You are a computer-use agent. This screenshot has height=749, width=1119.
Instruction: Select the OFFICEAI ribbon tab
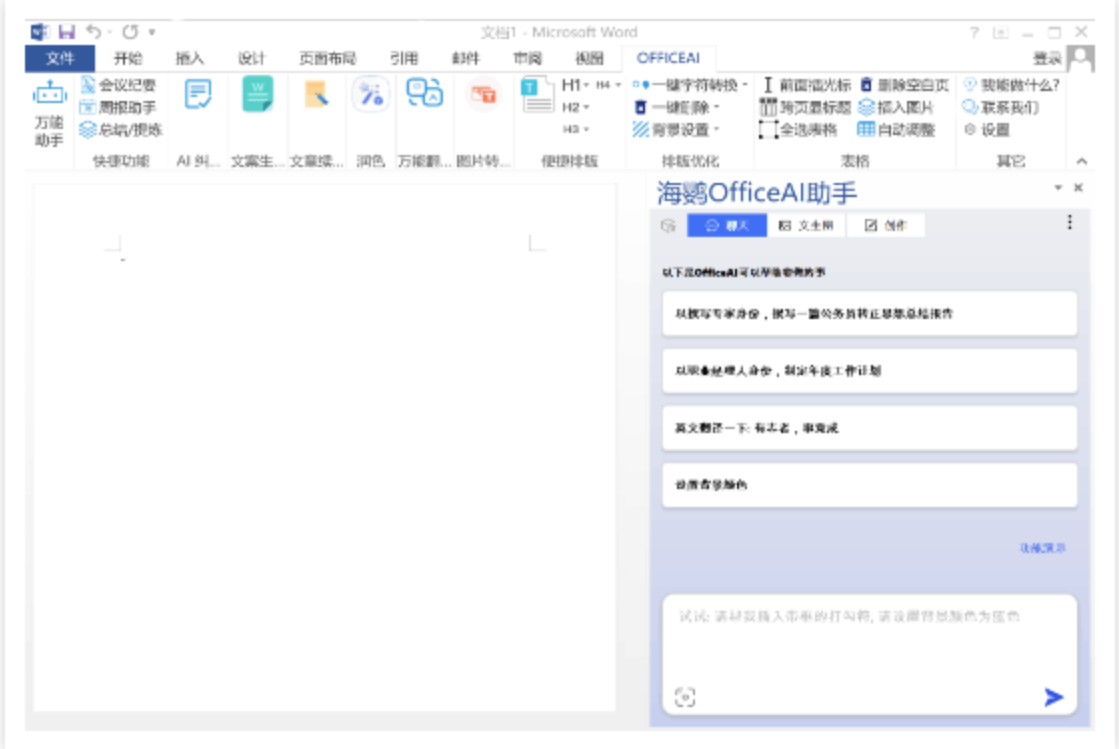[x=668, y=58]
